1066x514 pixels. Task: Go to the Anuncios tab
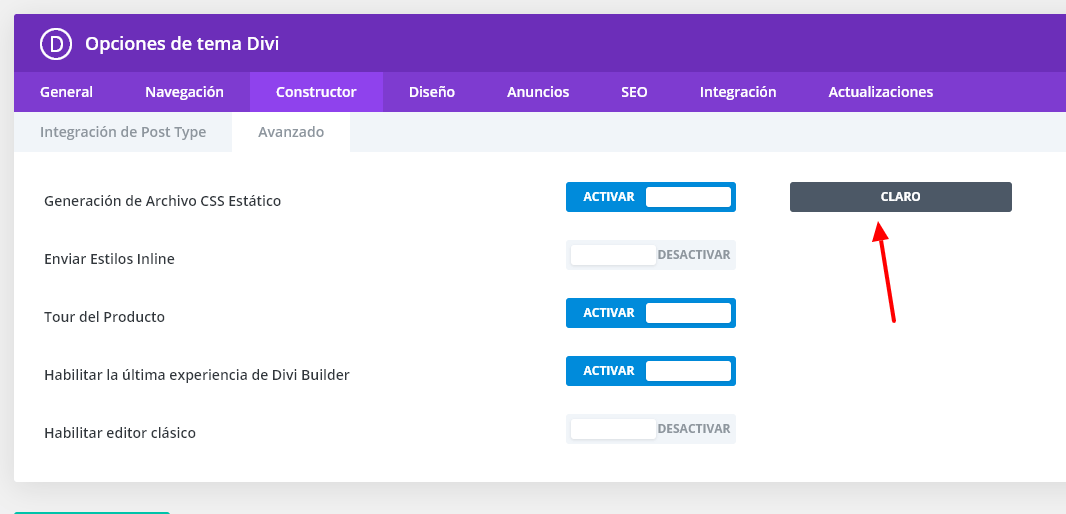[538, 92]
